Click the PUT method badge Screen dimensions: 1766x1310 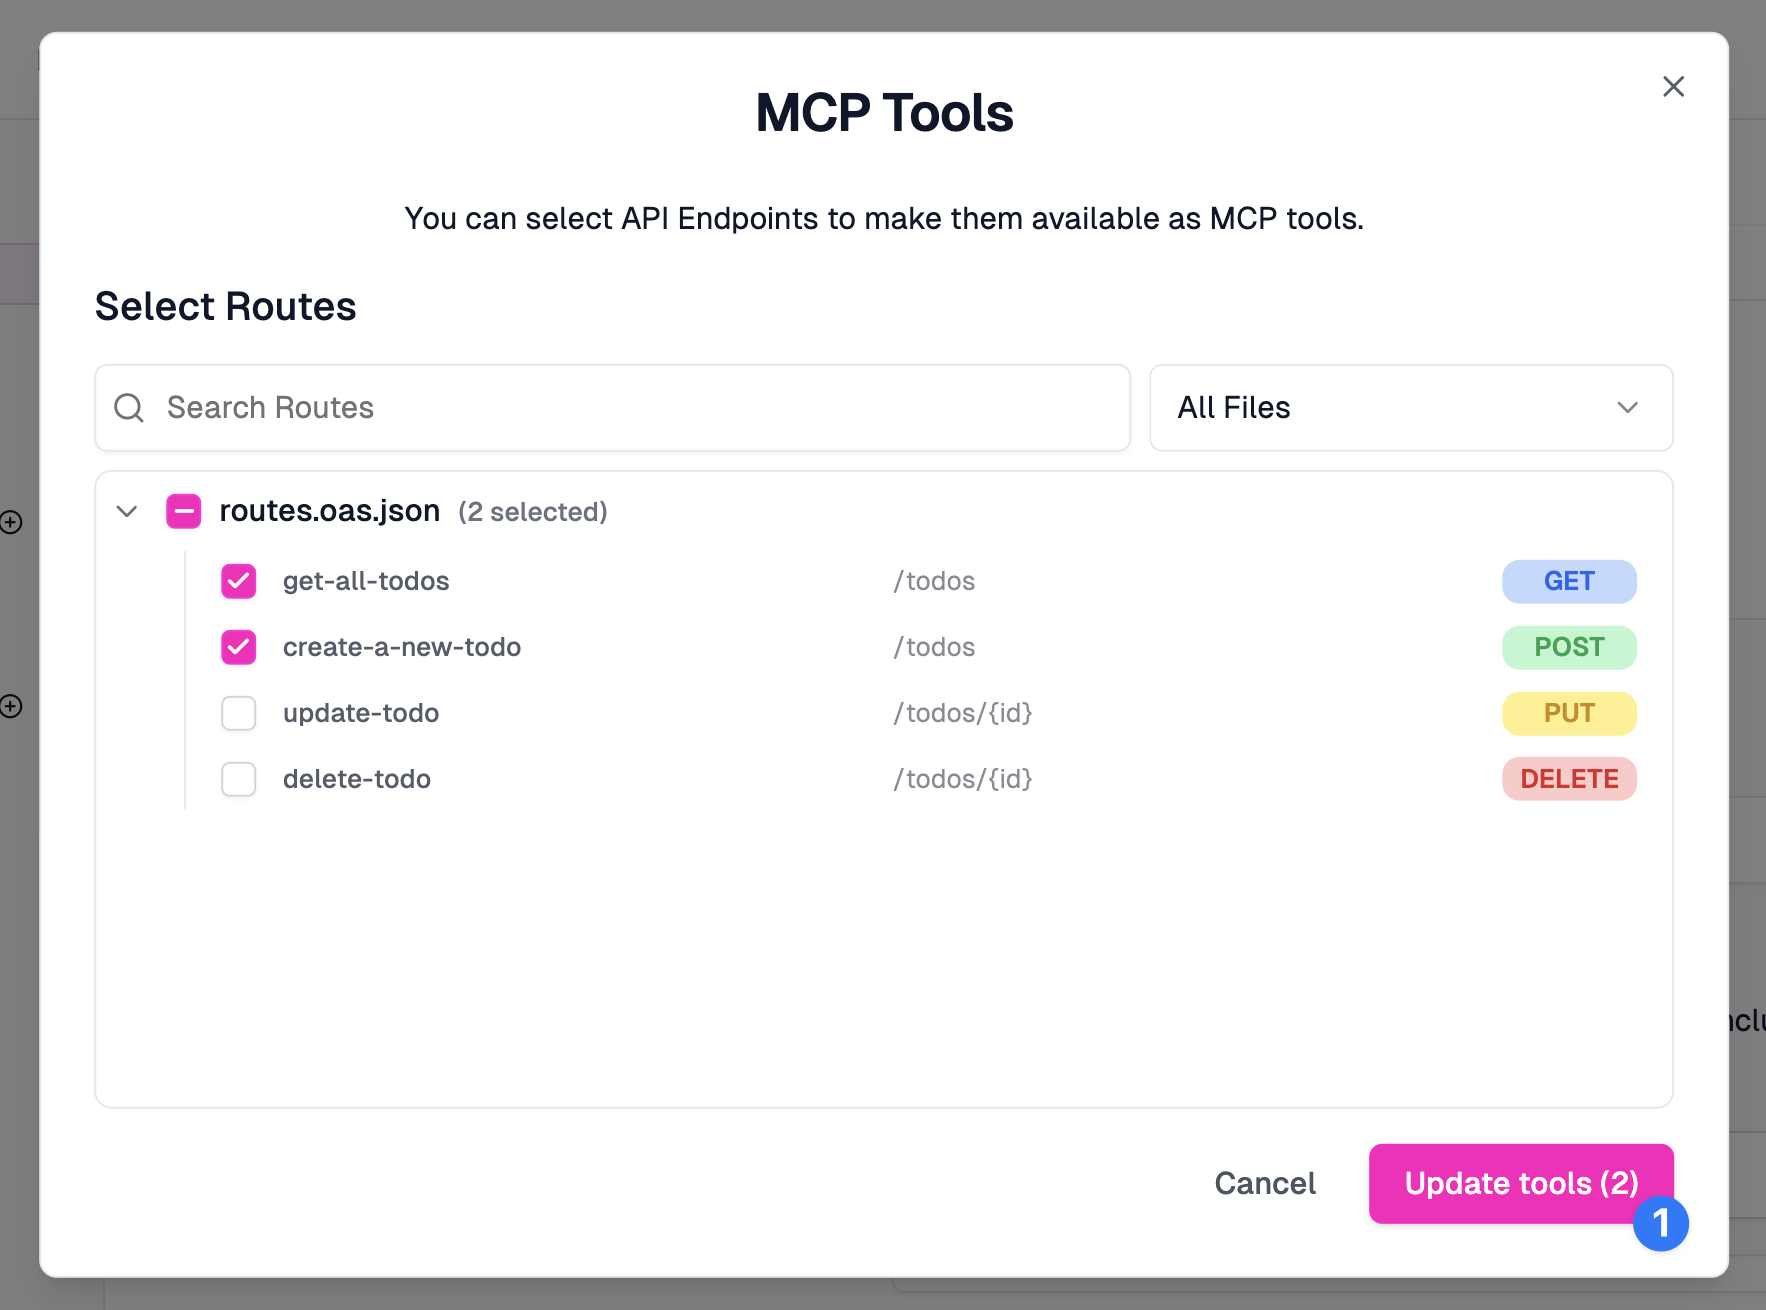[x=1568, y=713]
